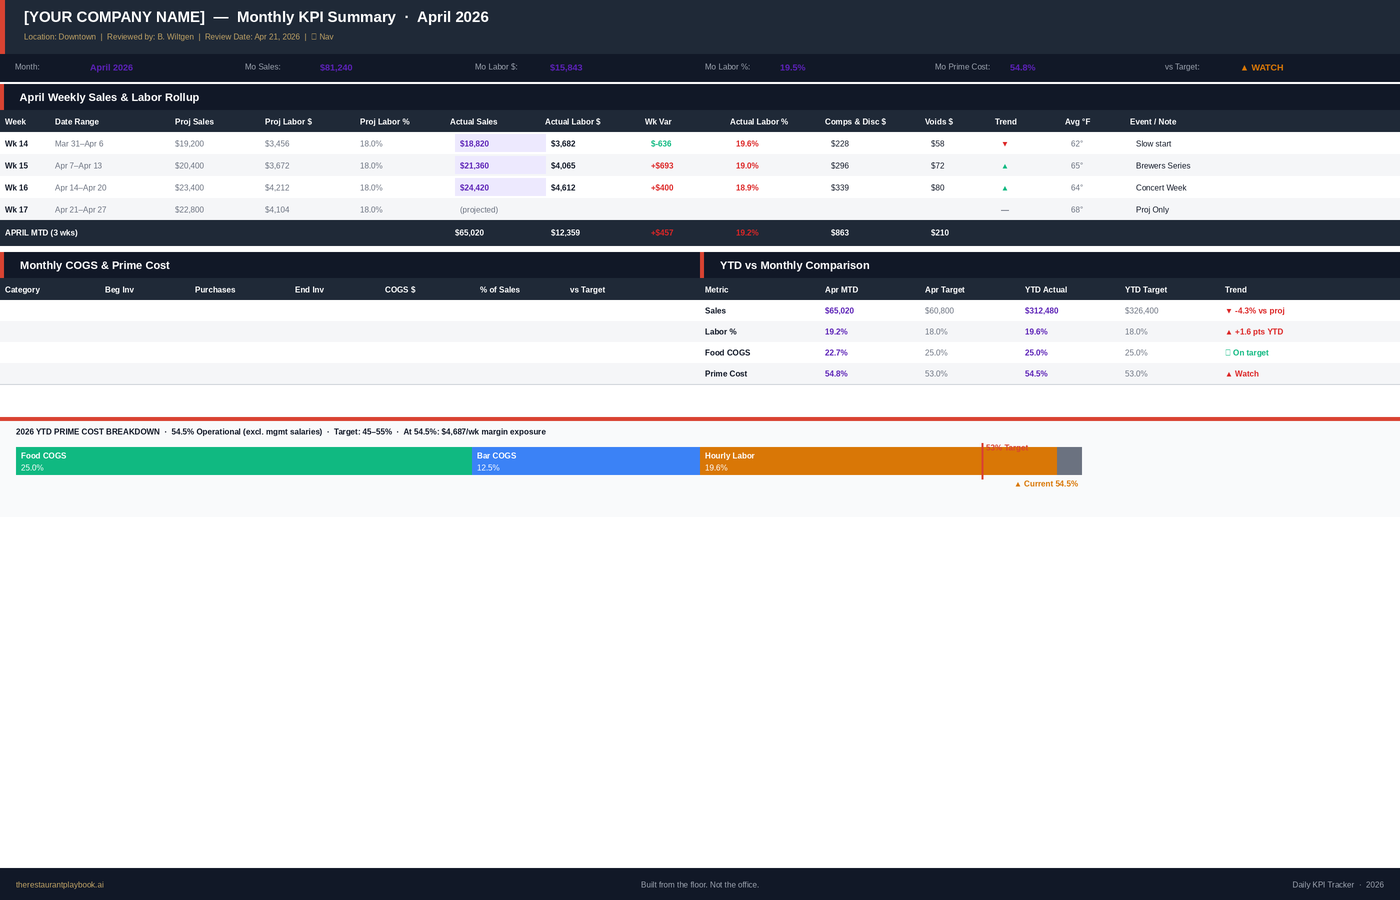Click Wk 15 Actual Sales cell $21,360
The width and height of the screenshot is (1400, 900).
click(x=500, y=166)
